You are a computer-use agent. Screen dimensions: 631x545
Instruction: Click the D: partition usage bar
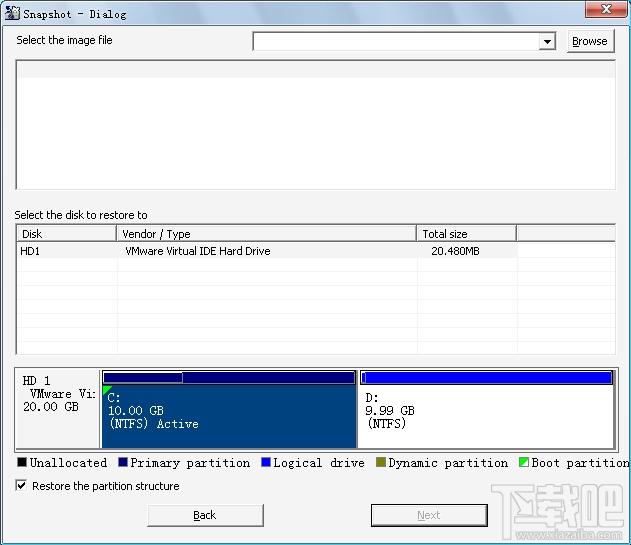[x=487, y=378]
